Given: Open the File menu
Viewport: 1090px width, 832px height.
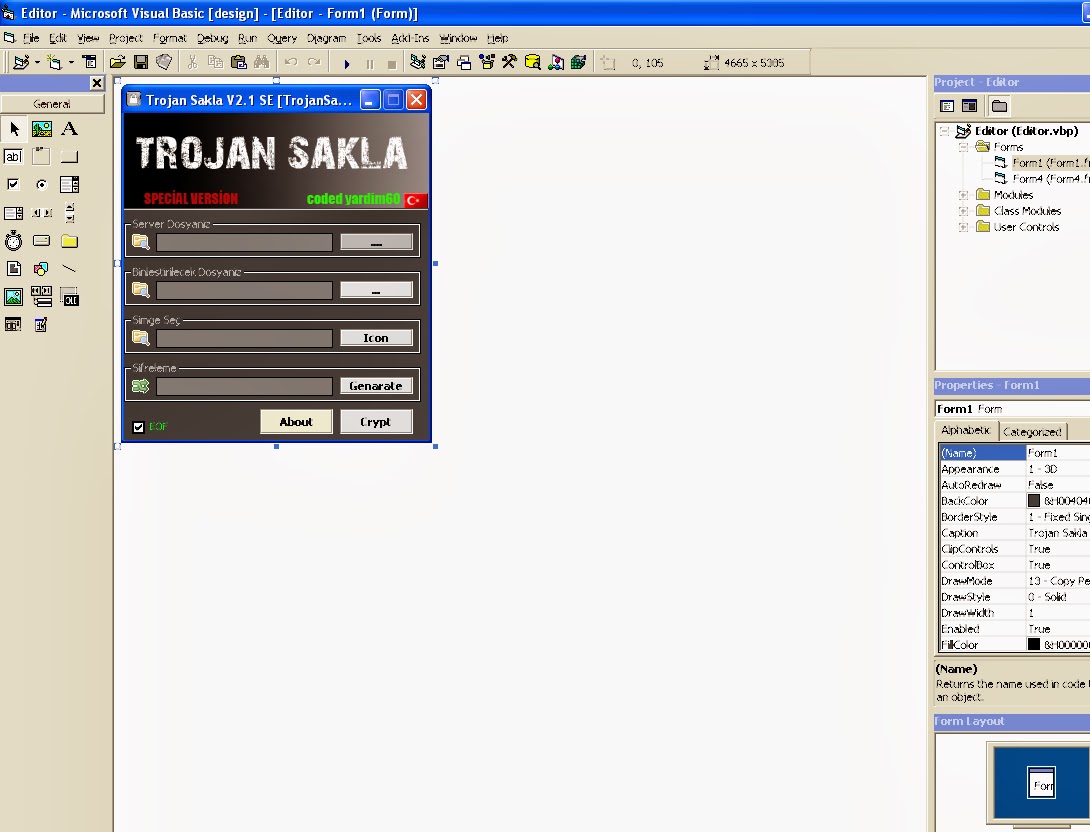Looking at the screenshot, I should tap(31, 38).
